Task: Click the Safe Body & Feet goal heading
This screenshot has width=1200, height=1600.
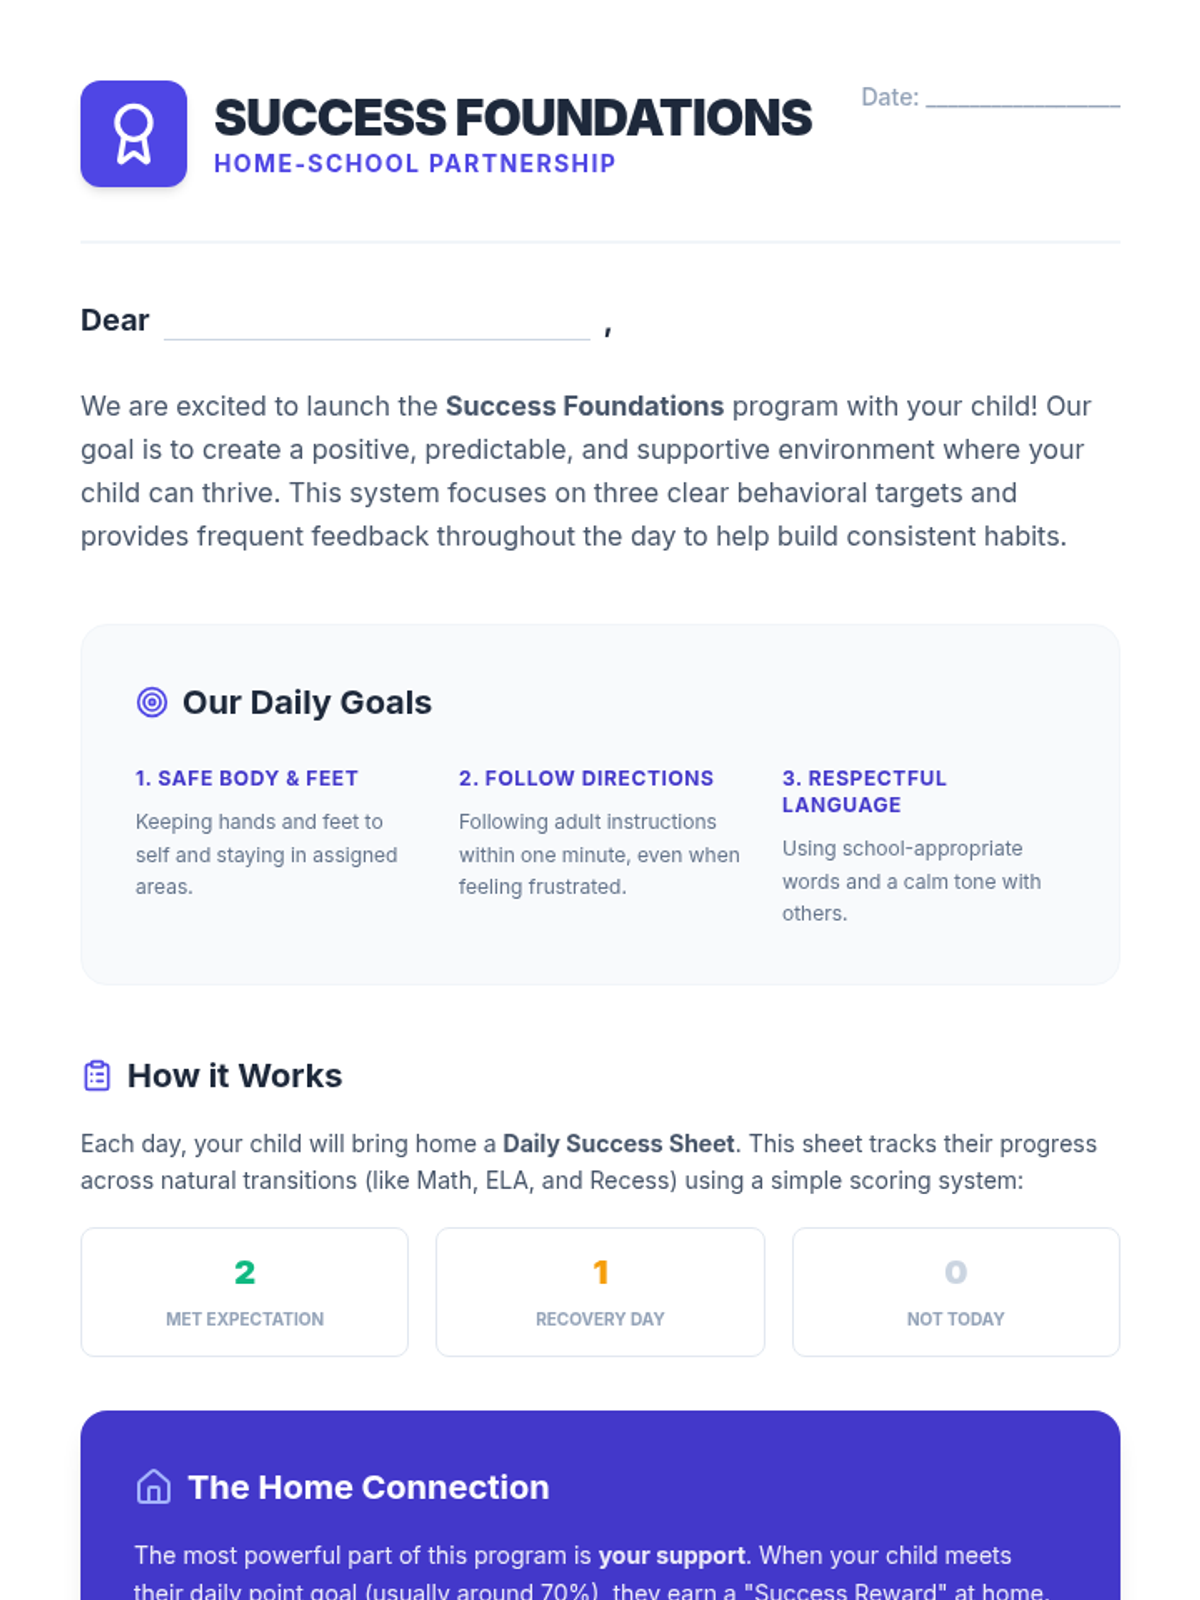Action: [247, 778]
